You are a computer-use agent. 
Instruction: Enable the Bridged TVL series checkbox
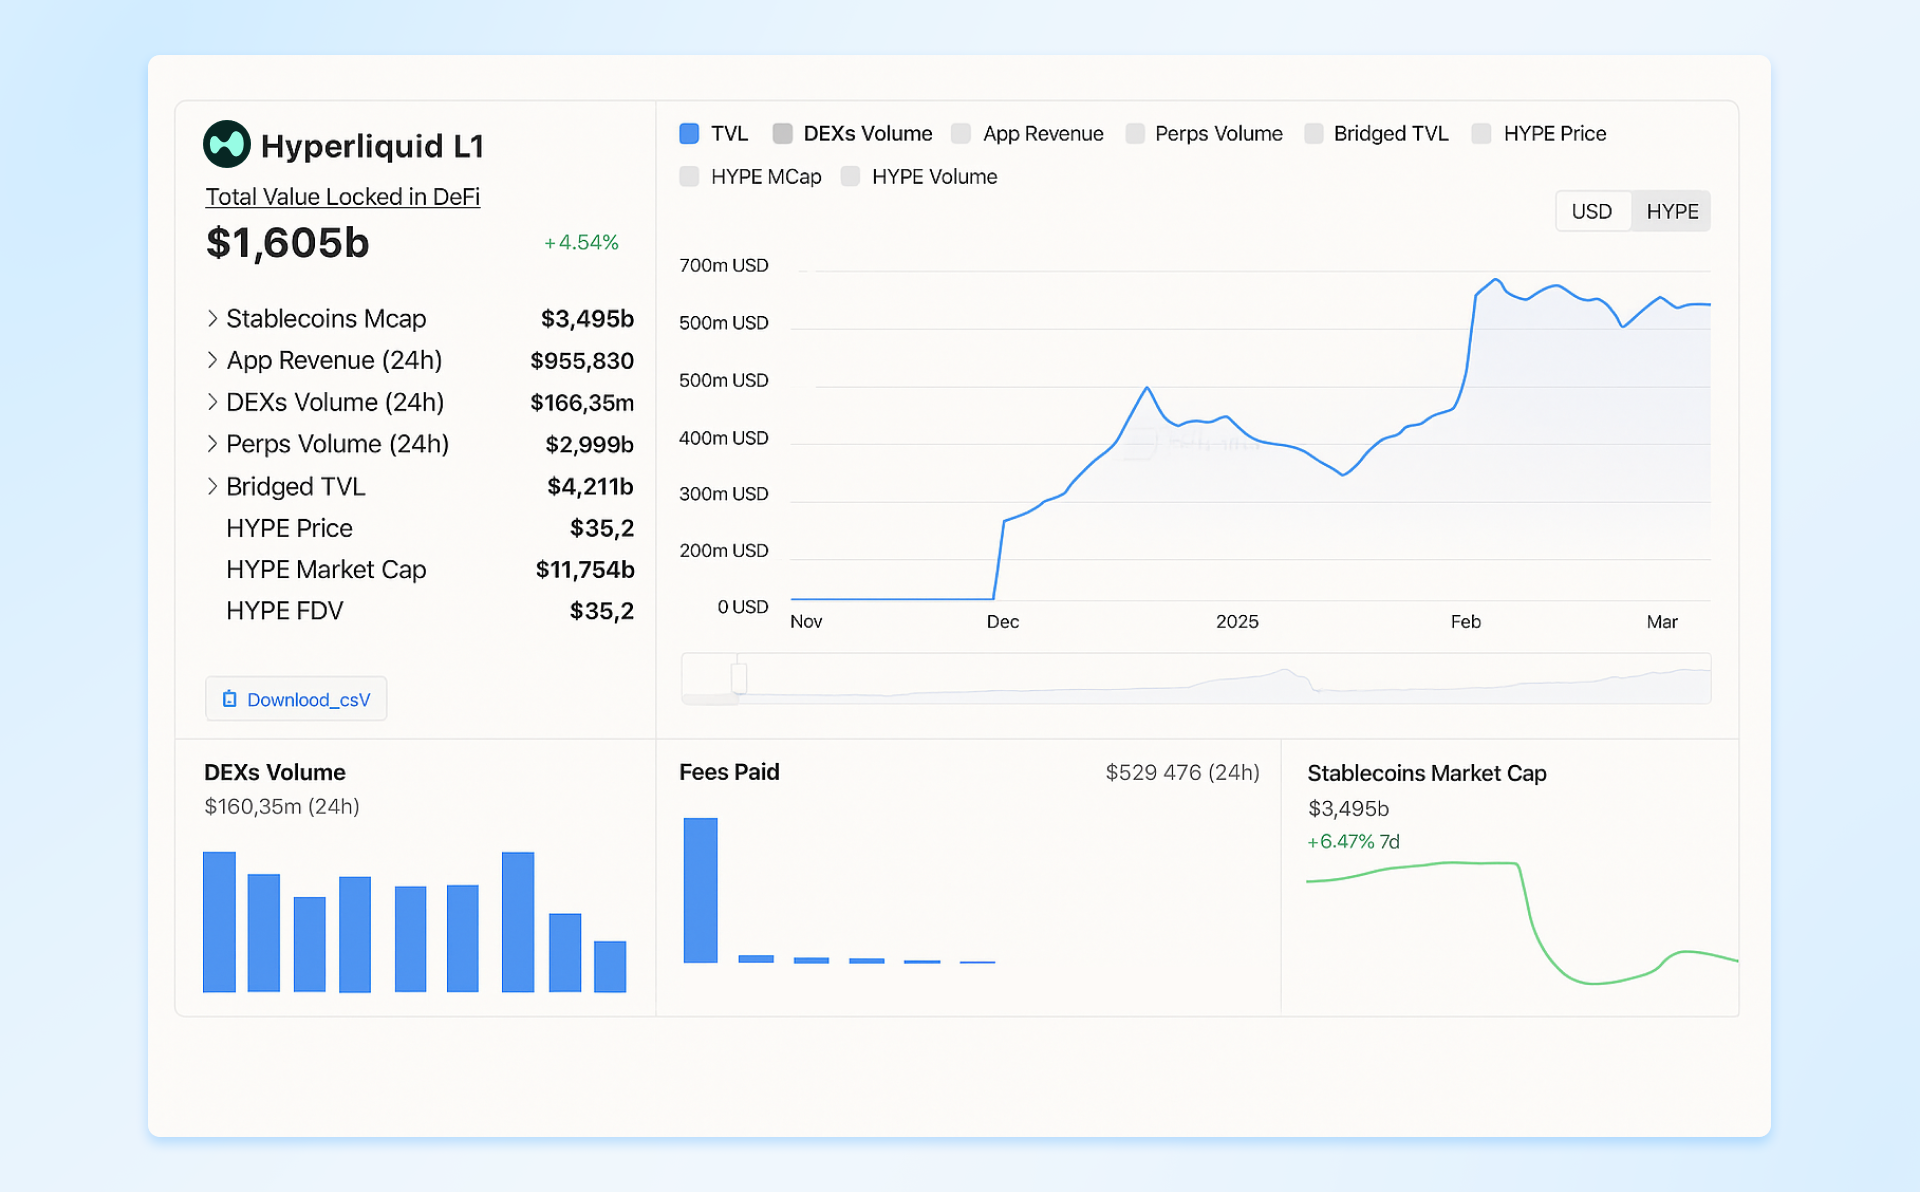tap(1314, 134)
